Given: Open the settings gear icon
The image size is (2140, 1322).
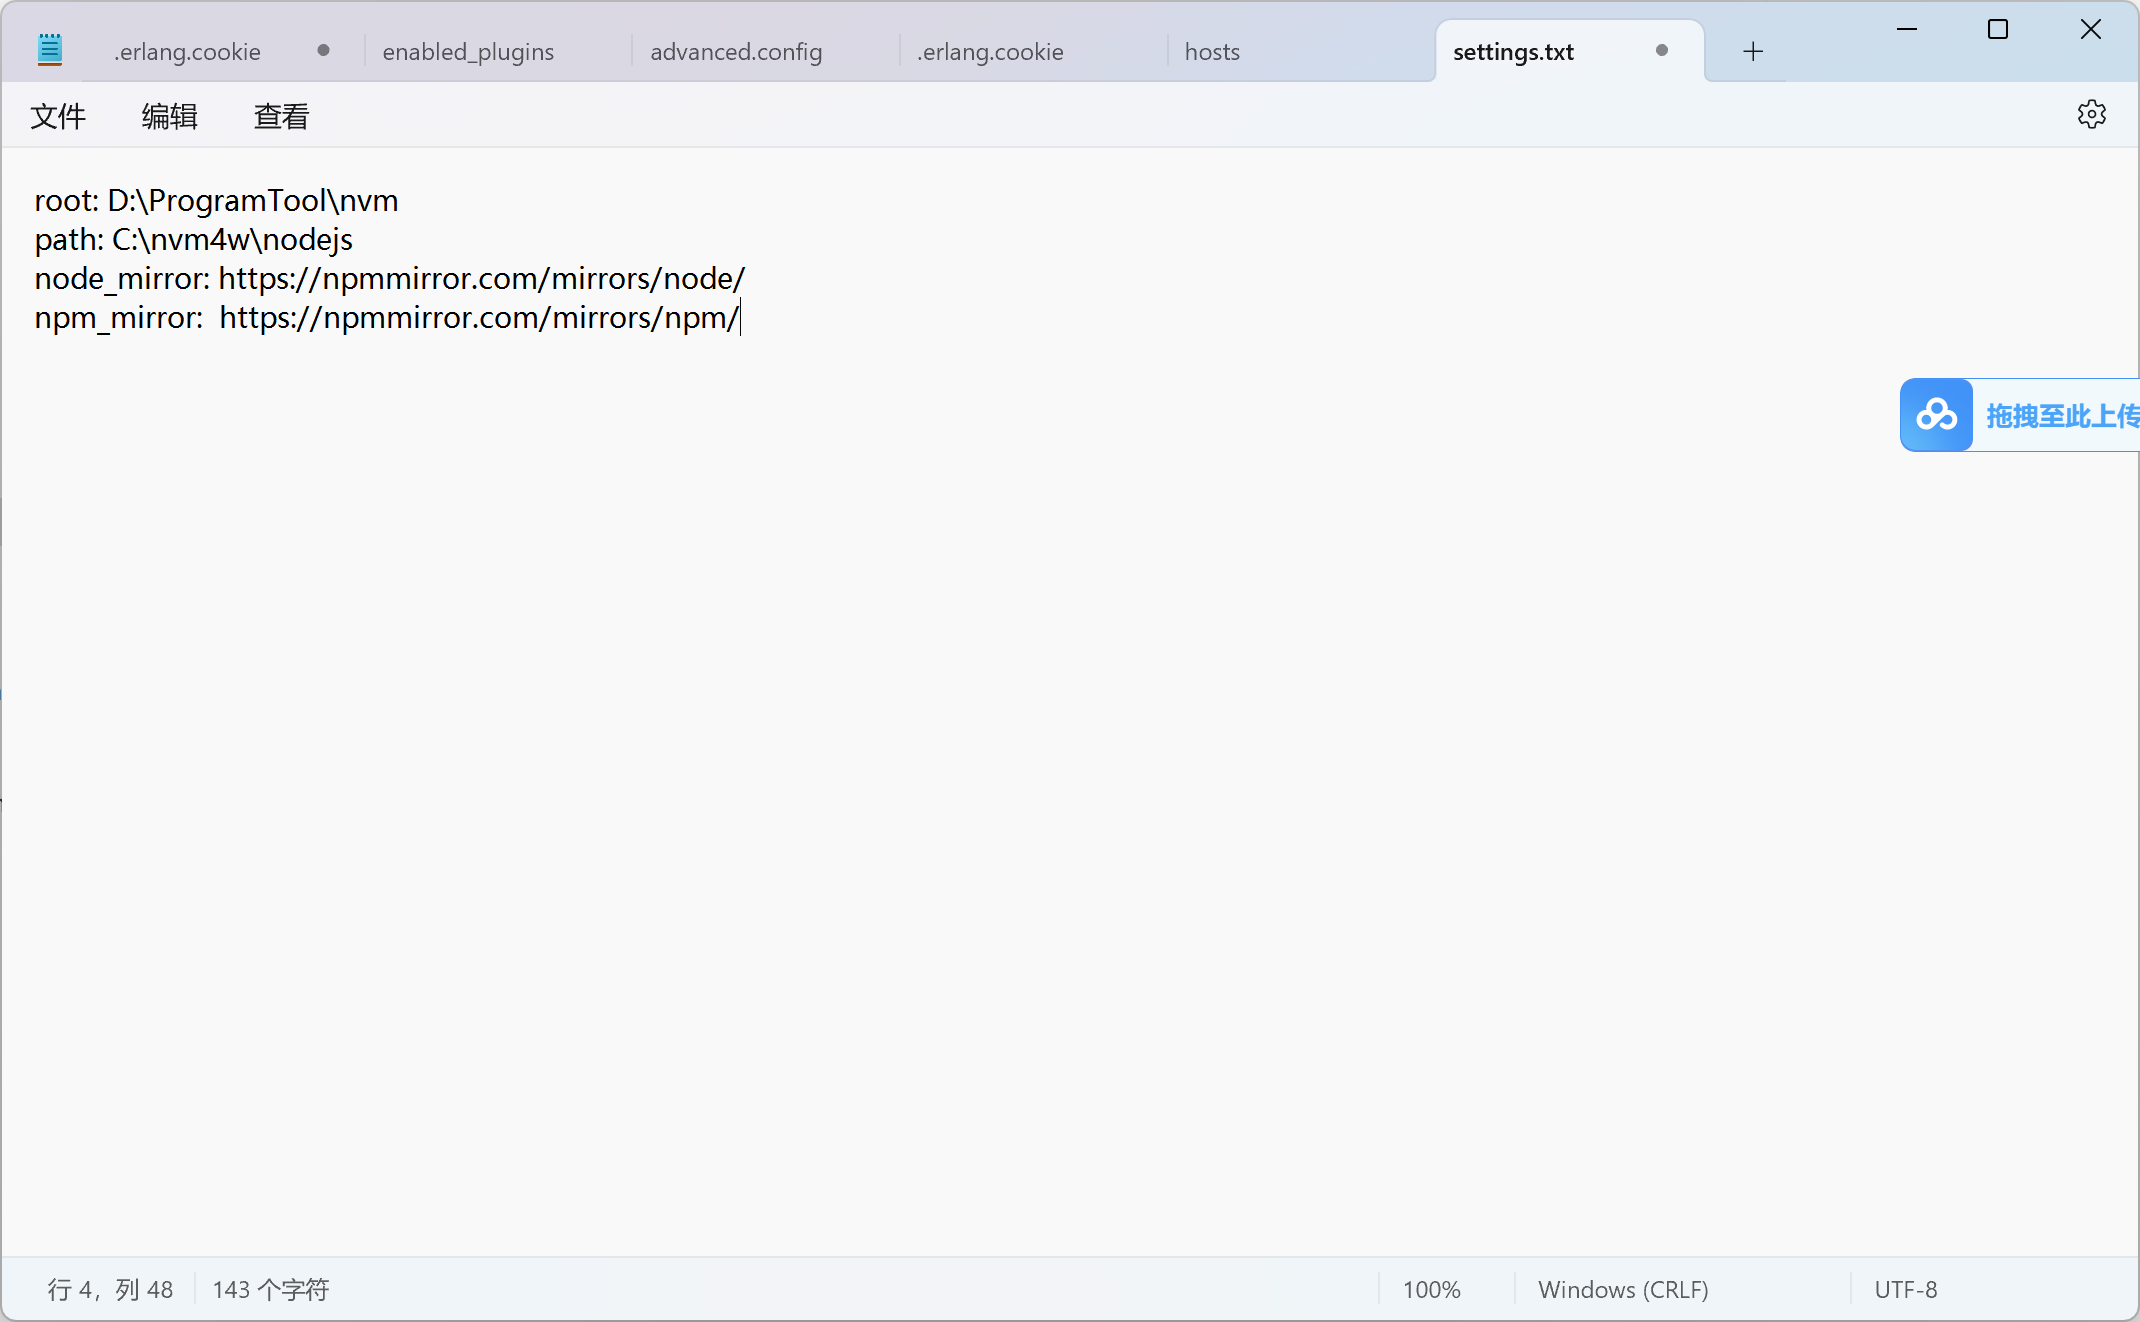Looking at the screenshot, I should [2091, 115].
